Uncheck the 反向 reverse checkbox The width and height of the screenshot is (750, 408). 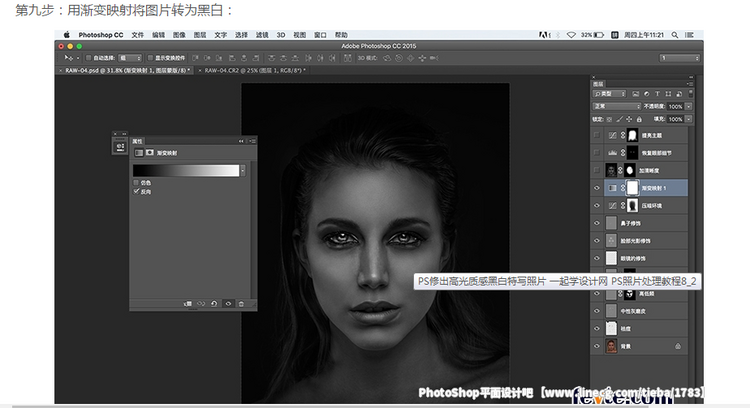[x=137, y=191]
